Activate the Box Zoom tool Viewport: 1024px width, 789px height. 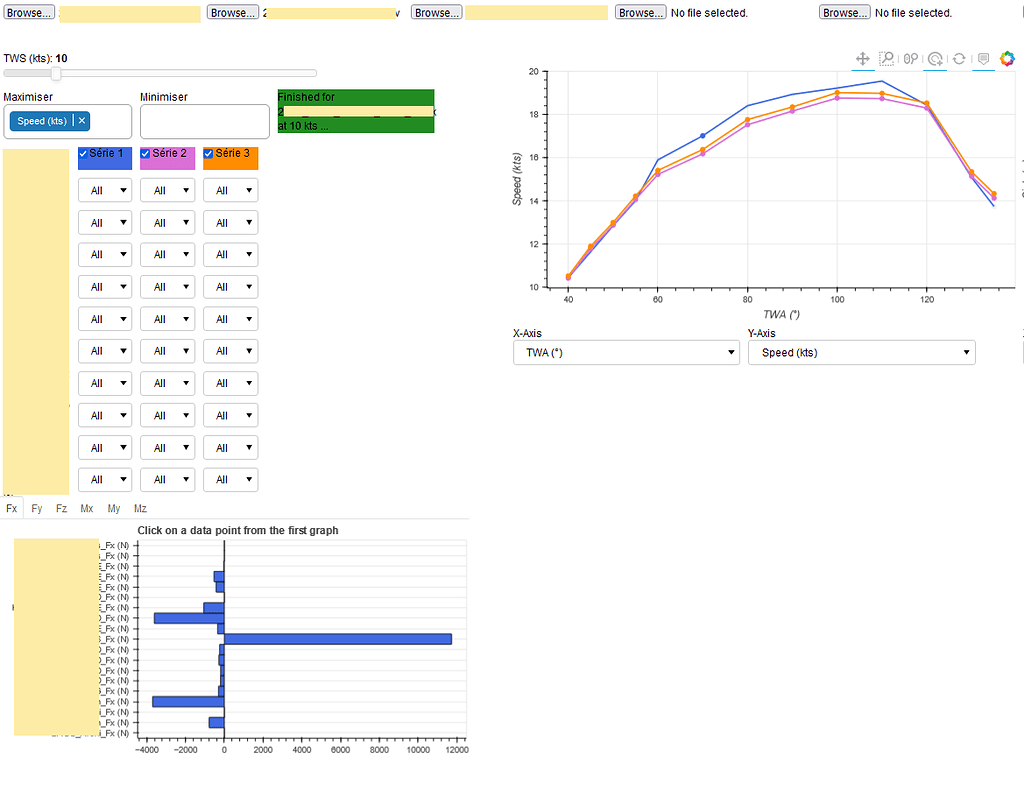[x=886, y=58]
